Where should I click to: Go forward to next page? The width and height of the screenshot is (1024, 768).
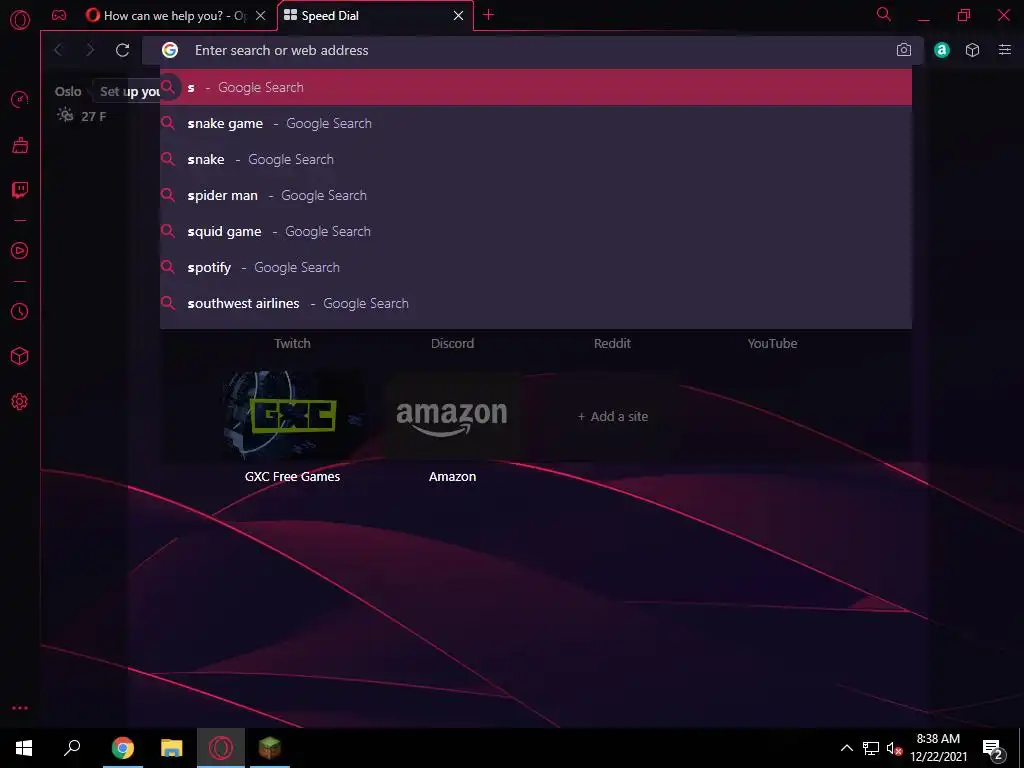pos(90,50)
